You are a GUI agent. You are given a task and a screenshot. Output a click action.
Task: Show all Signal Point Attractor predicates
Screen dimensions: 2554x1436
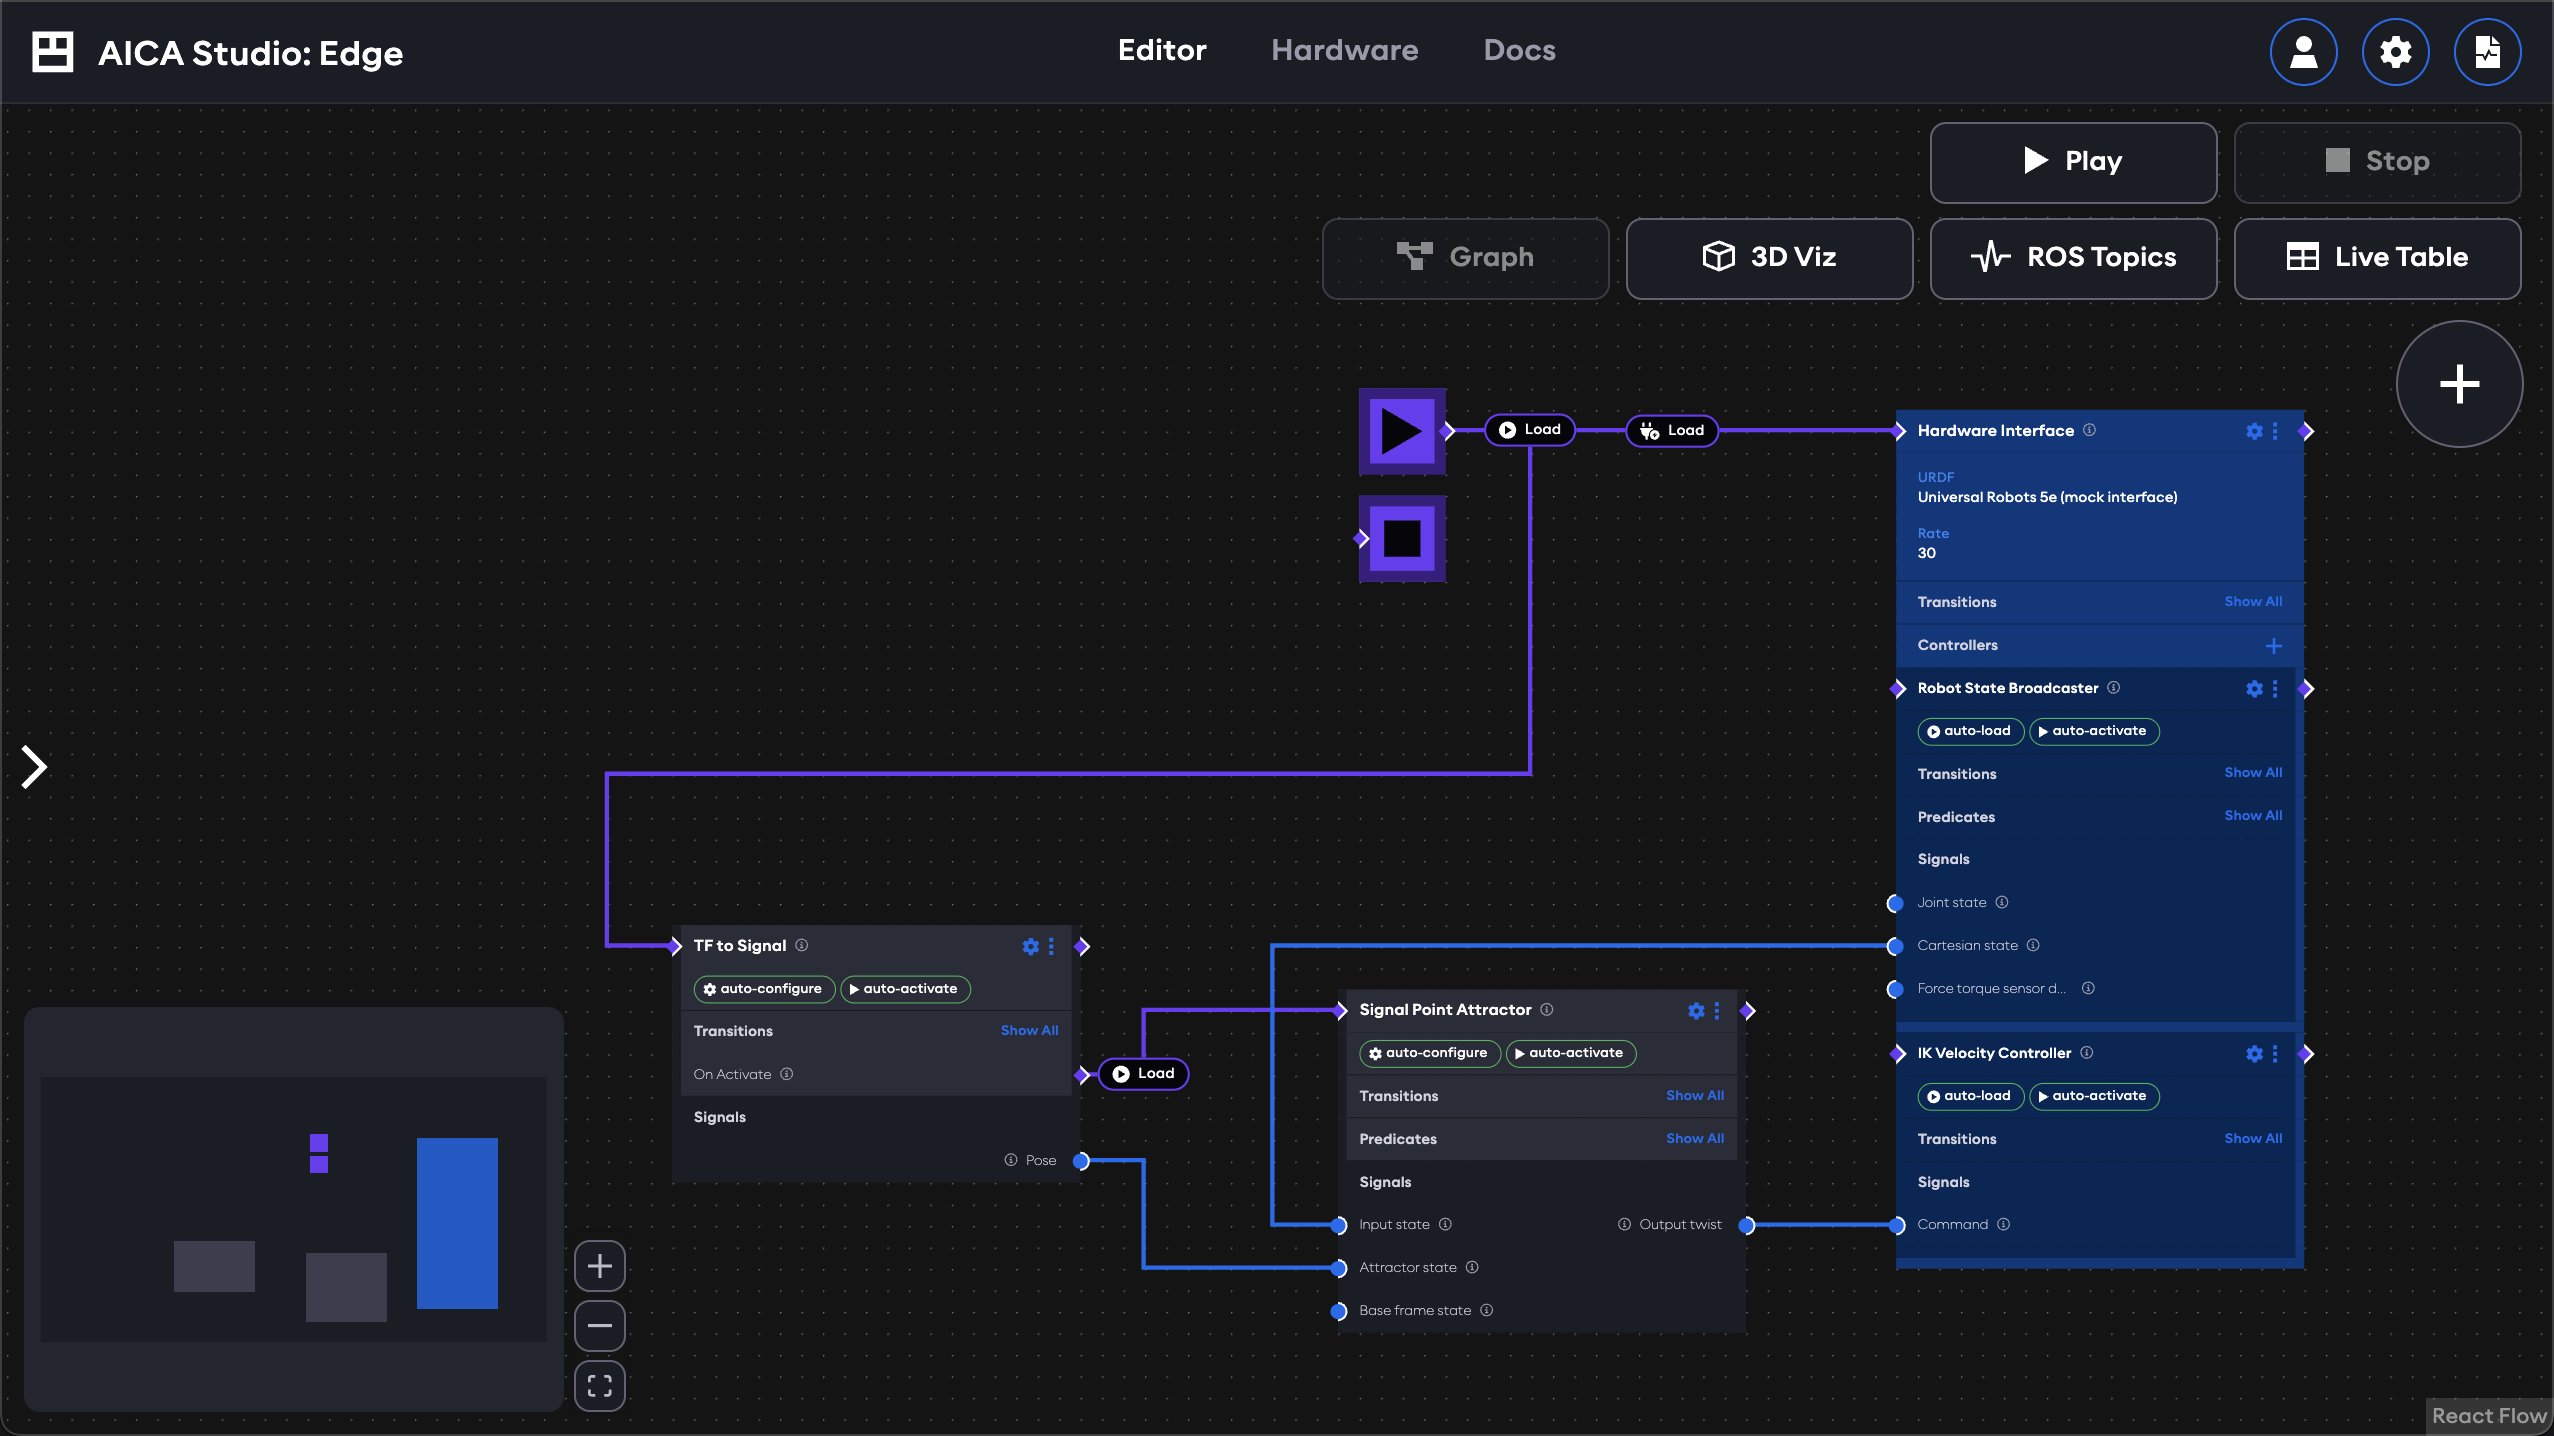[1695, 1138]
